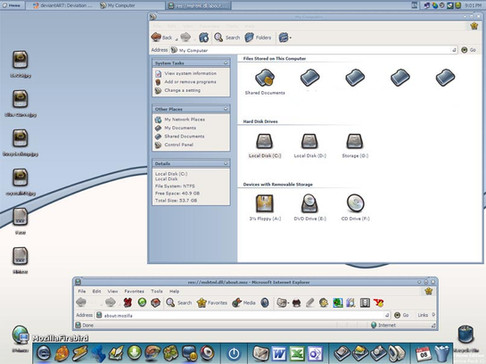The width and height of the screenshot is (486, 364).
Task: Open Control Panel from Other Places
Action: 179,145
